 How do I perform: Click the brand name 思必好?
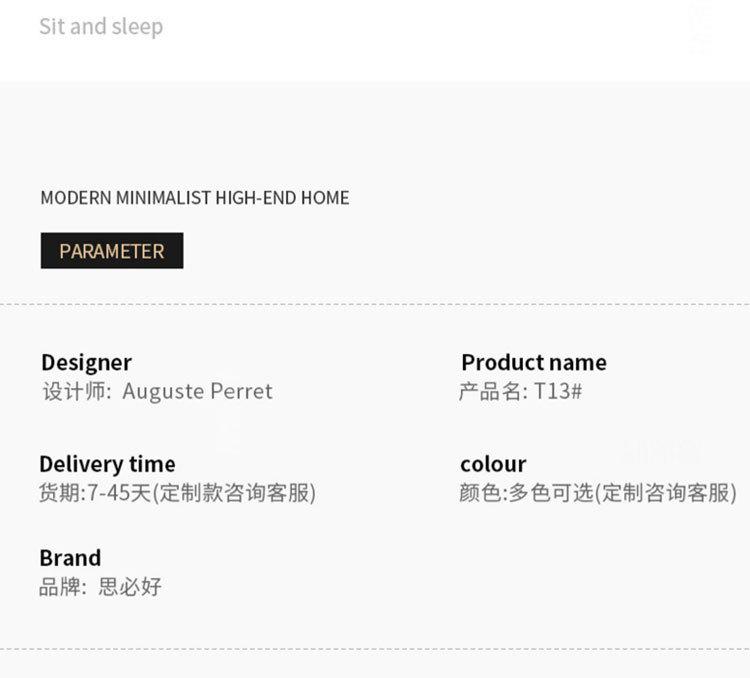tap(130, 587)
